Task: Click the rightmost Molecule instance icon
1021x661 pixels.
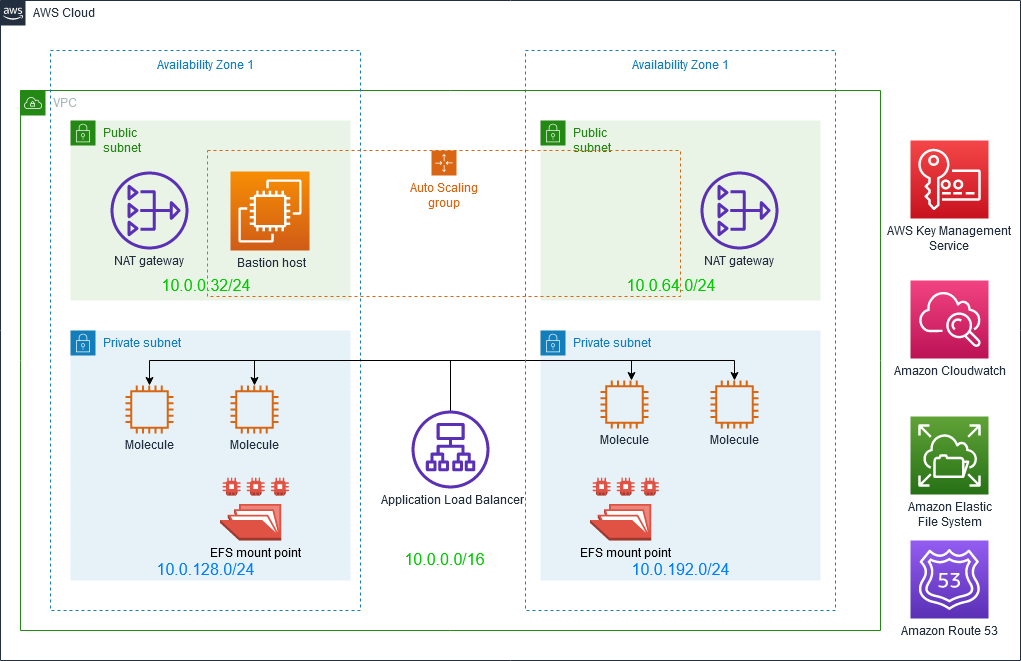Action: coord(734,404)
